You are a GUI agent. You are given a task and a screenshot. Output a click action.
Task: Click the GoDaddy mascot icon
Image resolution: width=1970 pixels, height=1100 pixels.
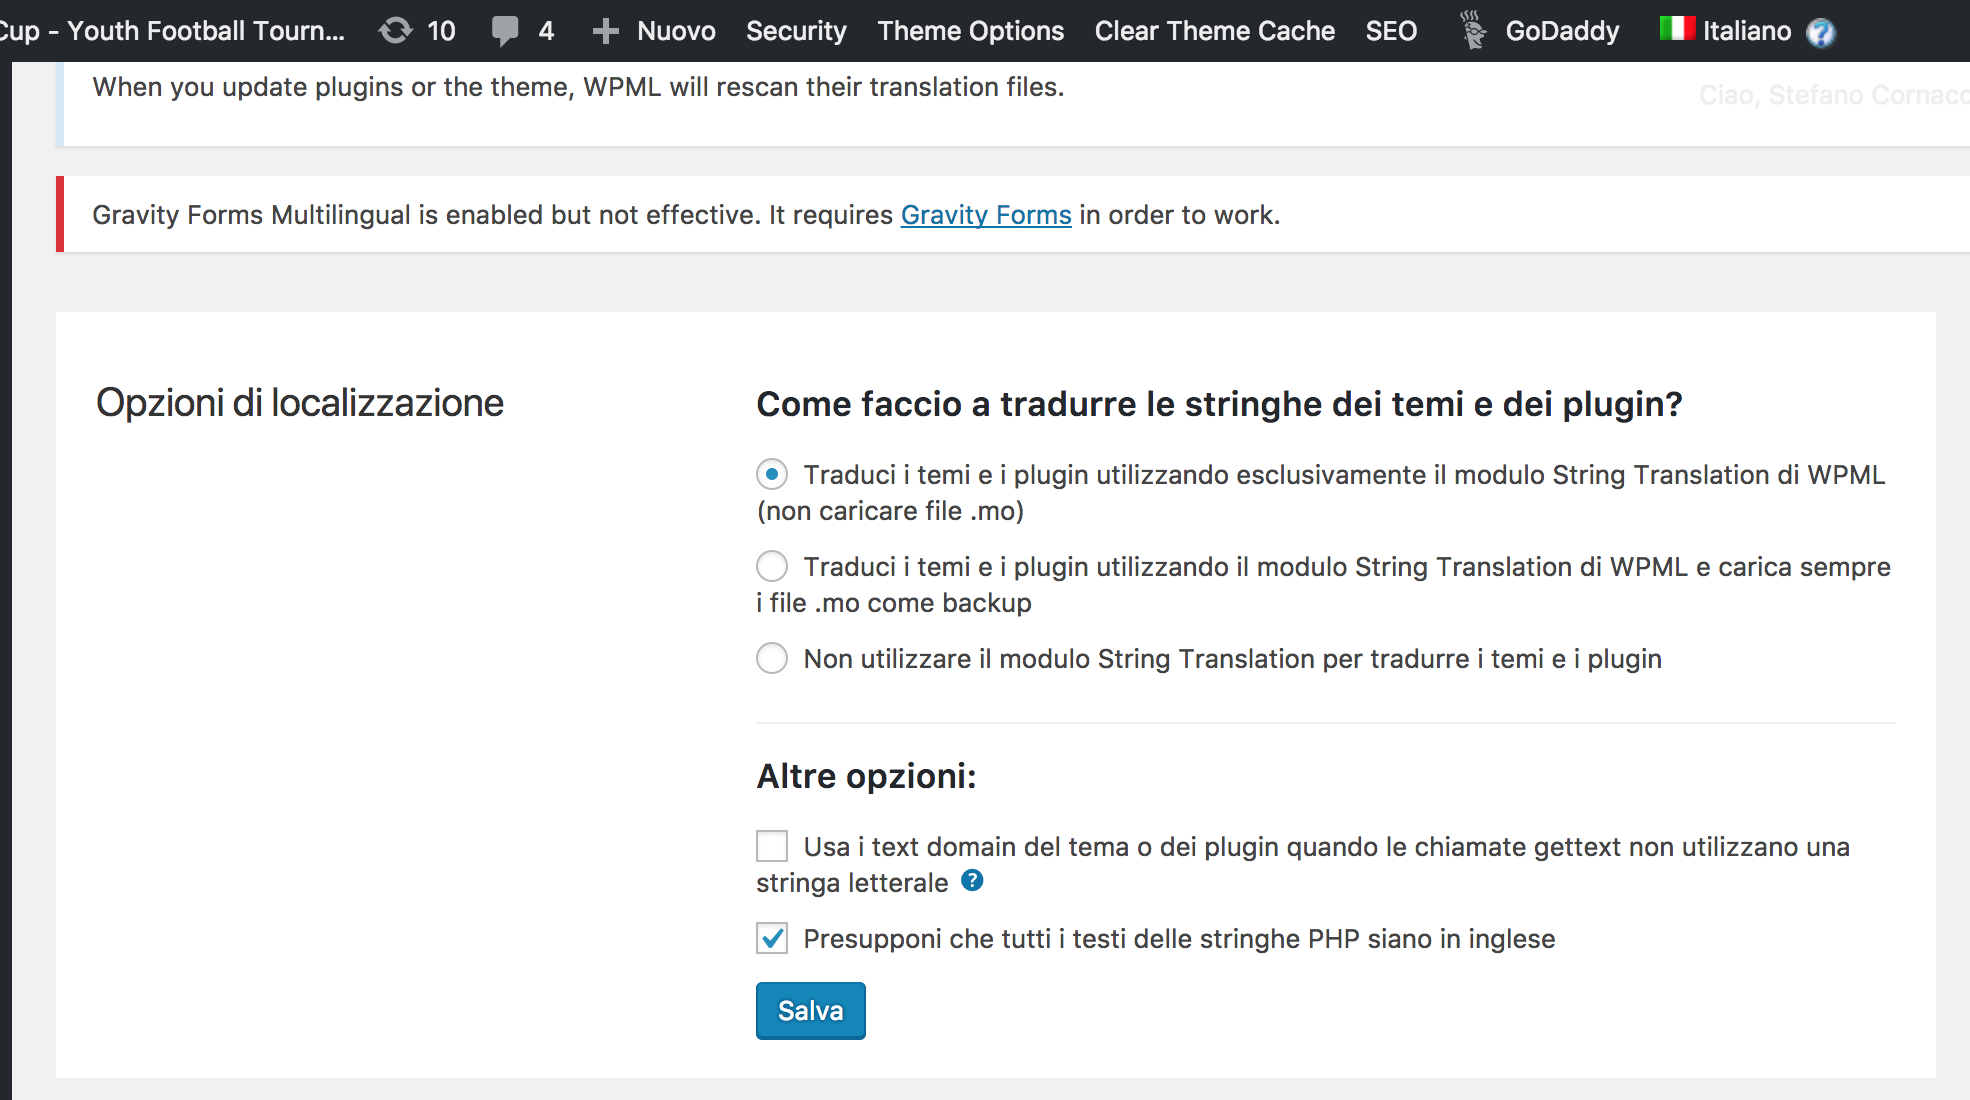(1472, 31)
